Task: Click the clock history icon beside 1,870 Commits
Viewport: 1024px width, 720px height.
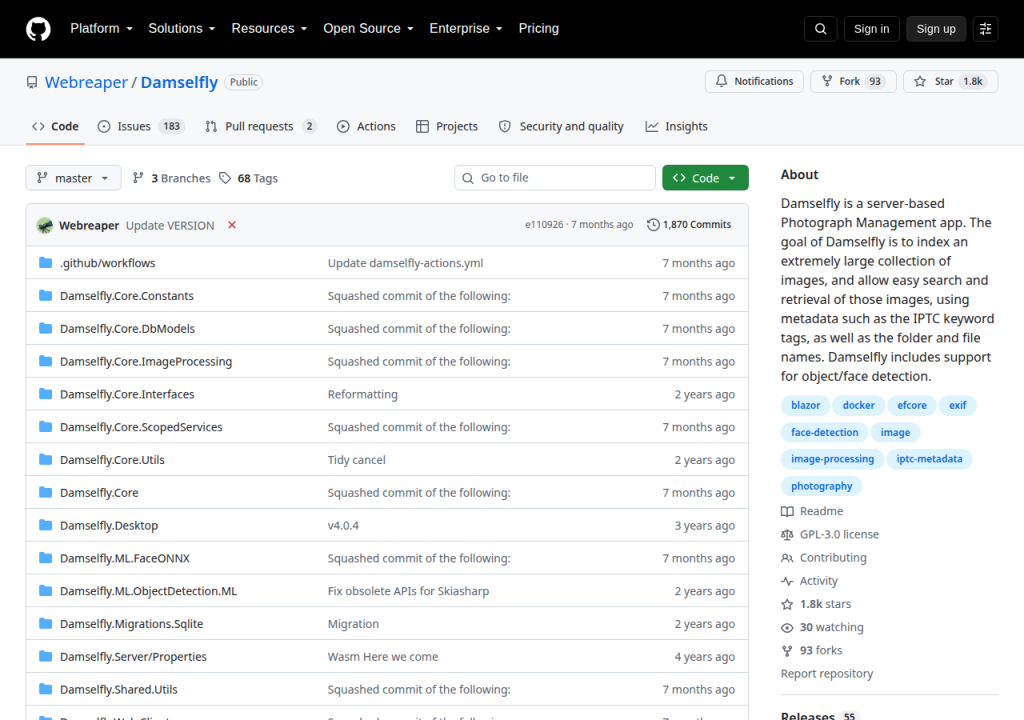Action: (x=652, y=225)
